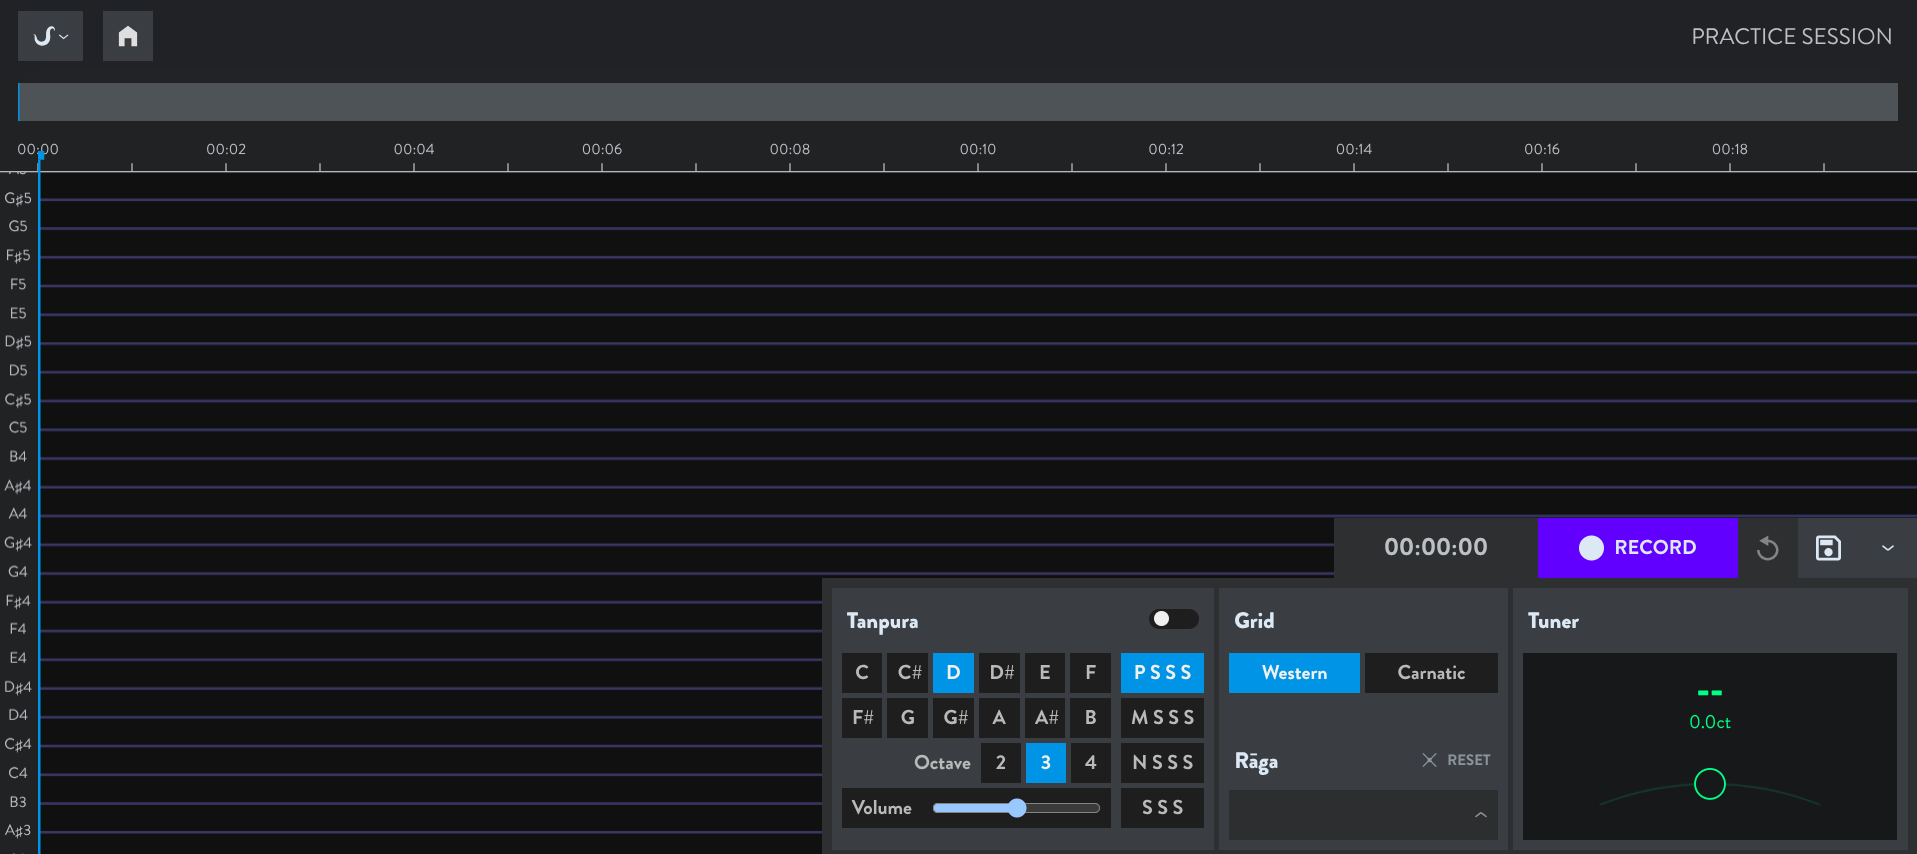
Task: Select the F# note key
Action: (862, 718)
